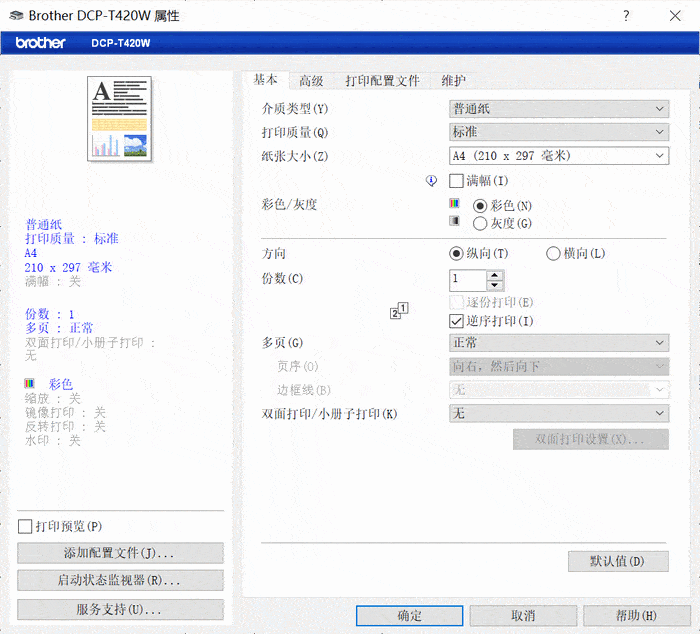700x634 pixels.
Task: Select 横向 landscape orientation
Action: 553,254
